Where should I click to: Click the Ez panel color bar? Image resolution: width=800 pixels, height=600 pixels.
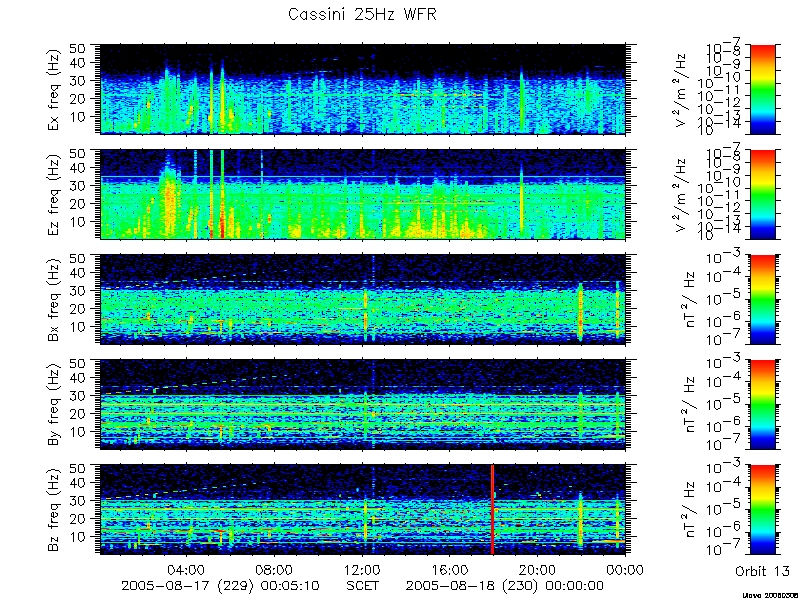762,194
